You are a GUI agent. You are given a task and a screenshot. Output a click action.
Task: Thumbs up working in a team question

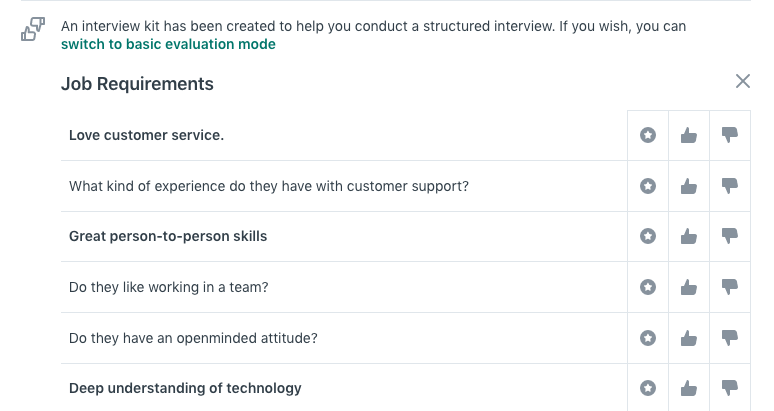tap(689, 287)
